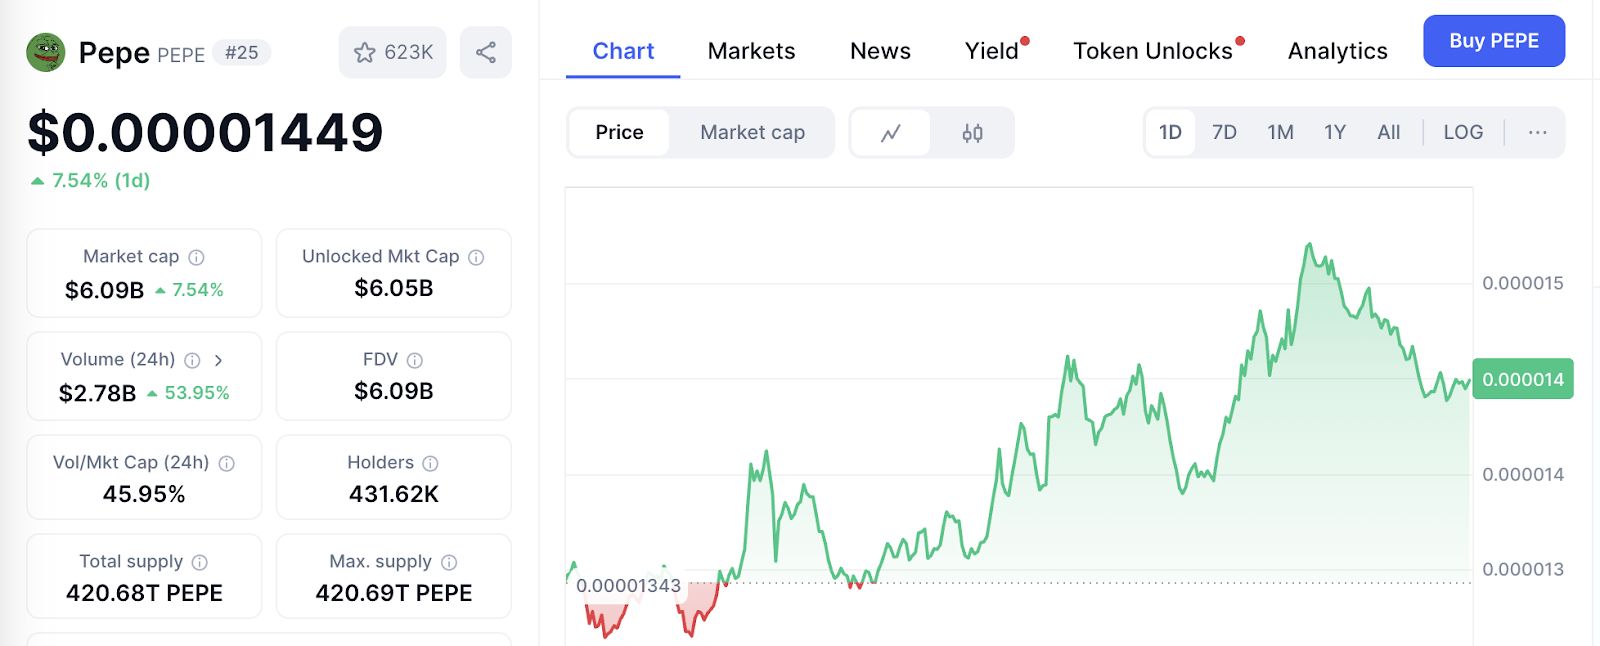The image size is (1600, 646).
Task: Open more chart options ellipsis menu
Action: pos(1537,133)
